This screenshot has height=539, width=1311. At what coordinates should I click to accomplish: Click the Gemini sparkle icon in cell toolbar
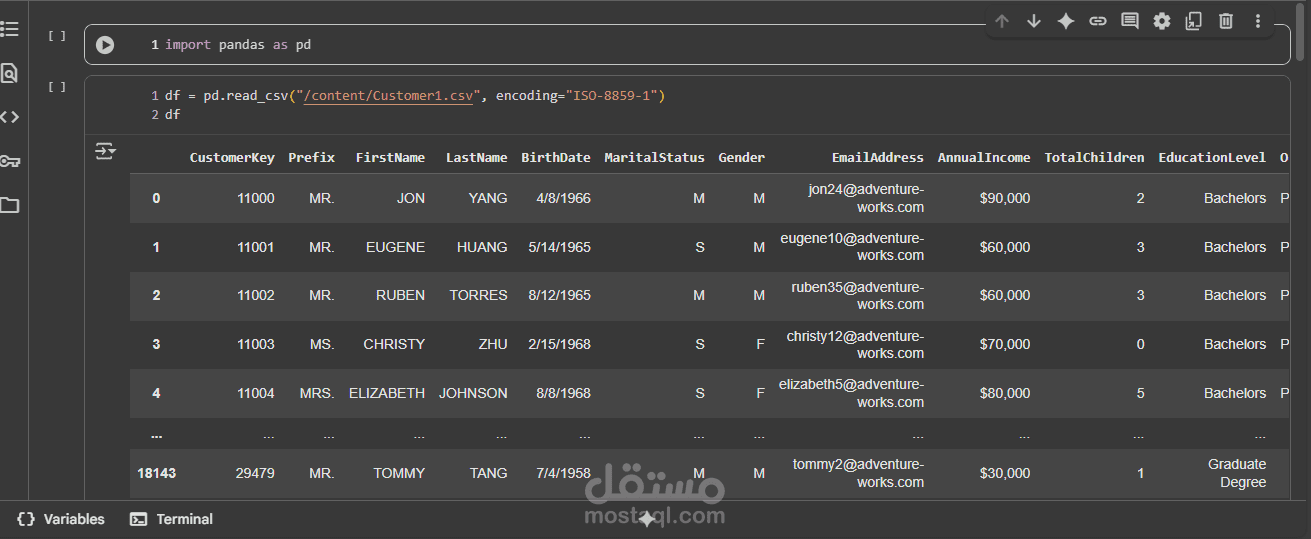coord(1066,21)
